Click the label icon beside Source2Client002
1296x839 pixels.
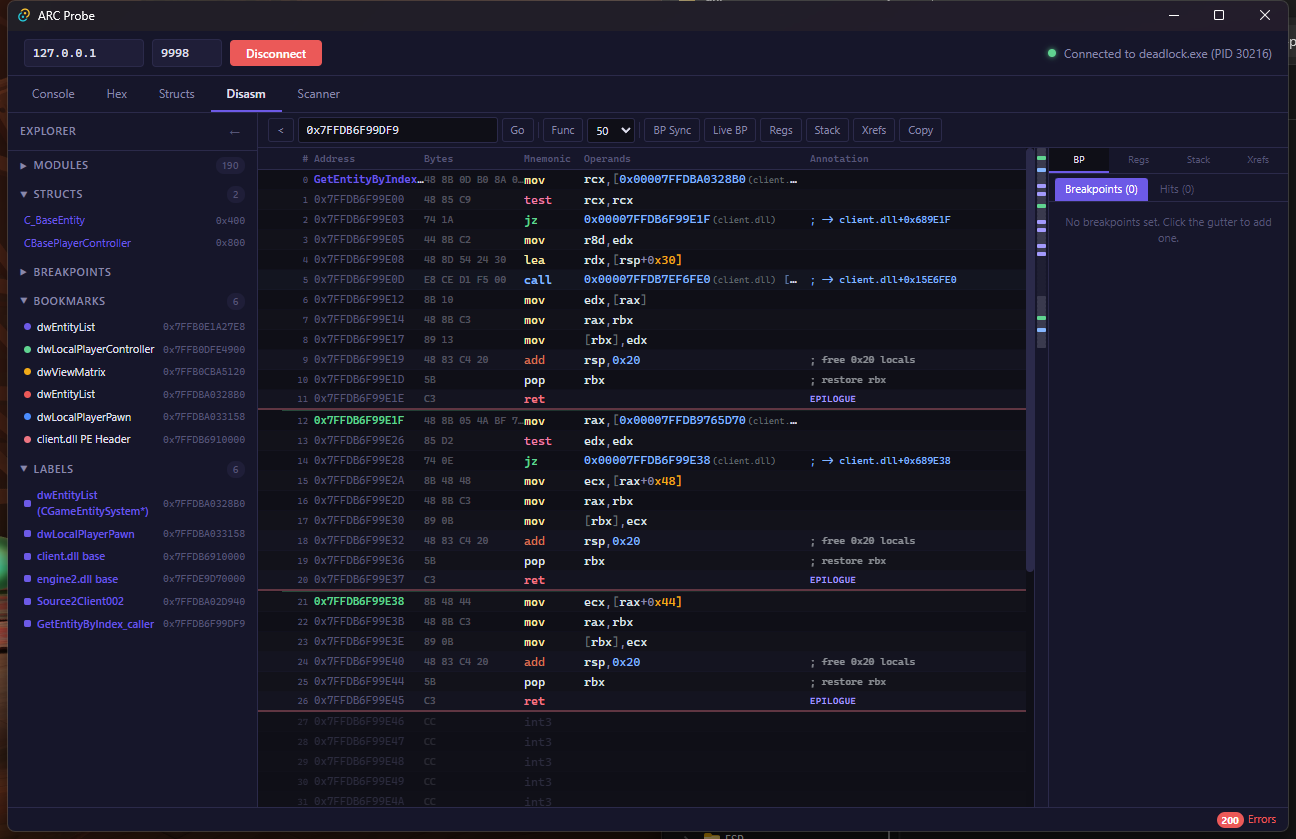tap(27, 601)
